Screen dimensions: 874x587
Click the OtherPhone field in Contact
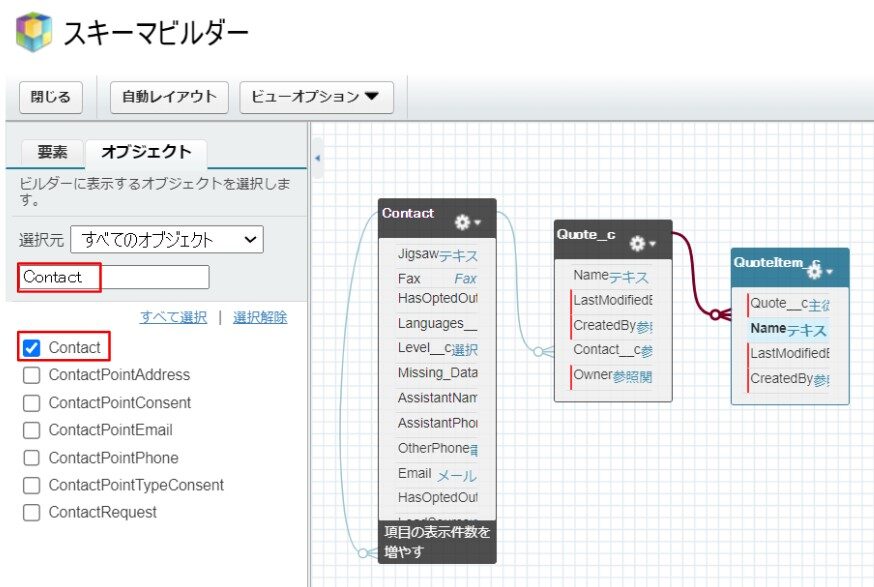pyautogui.click(x=437, y=448)
